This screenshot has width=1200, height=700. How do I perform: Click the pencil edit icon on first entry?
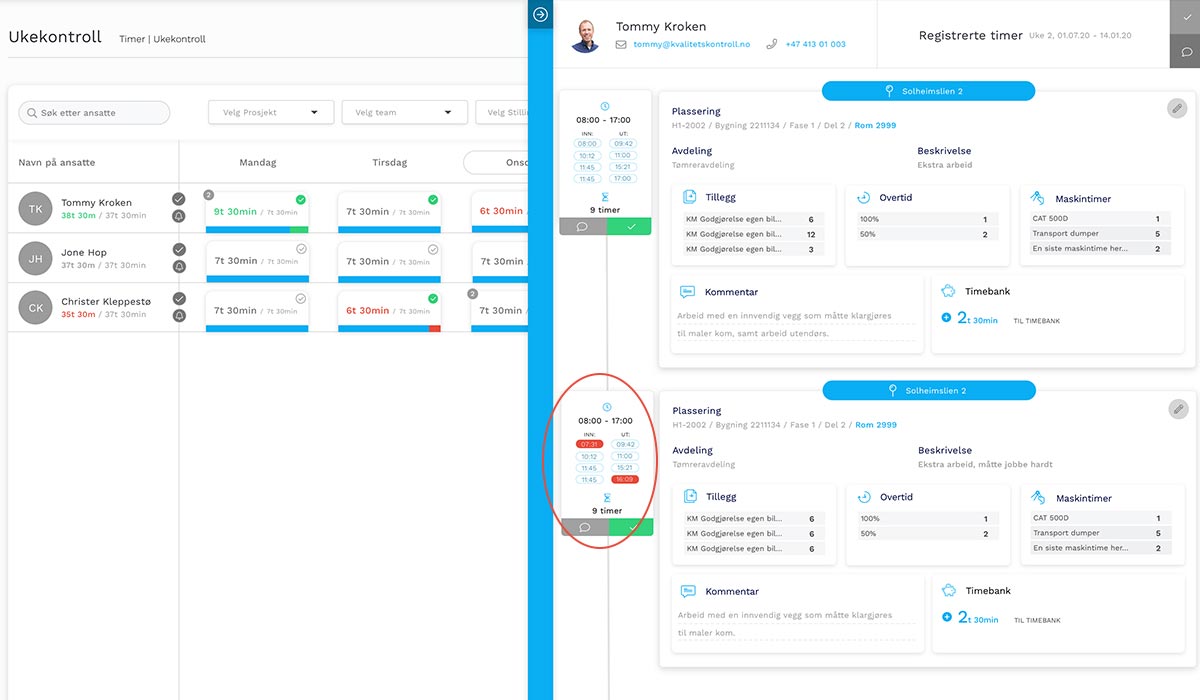click(1179, 108)
